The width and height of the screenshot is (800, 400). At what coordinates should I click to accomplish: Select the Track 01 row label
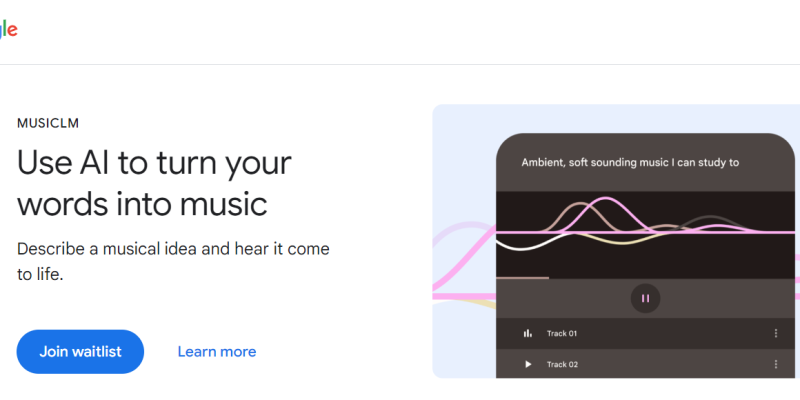pos(562,334)
